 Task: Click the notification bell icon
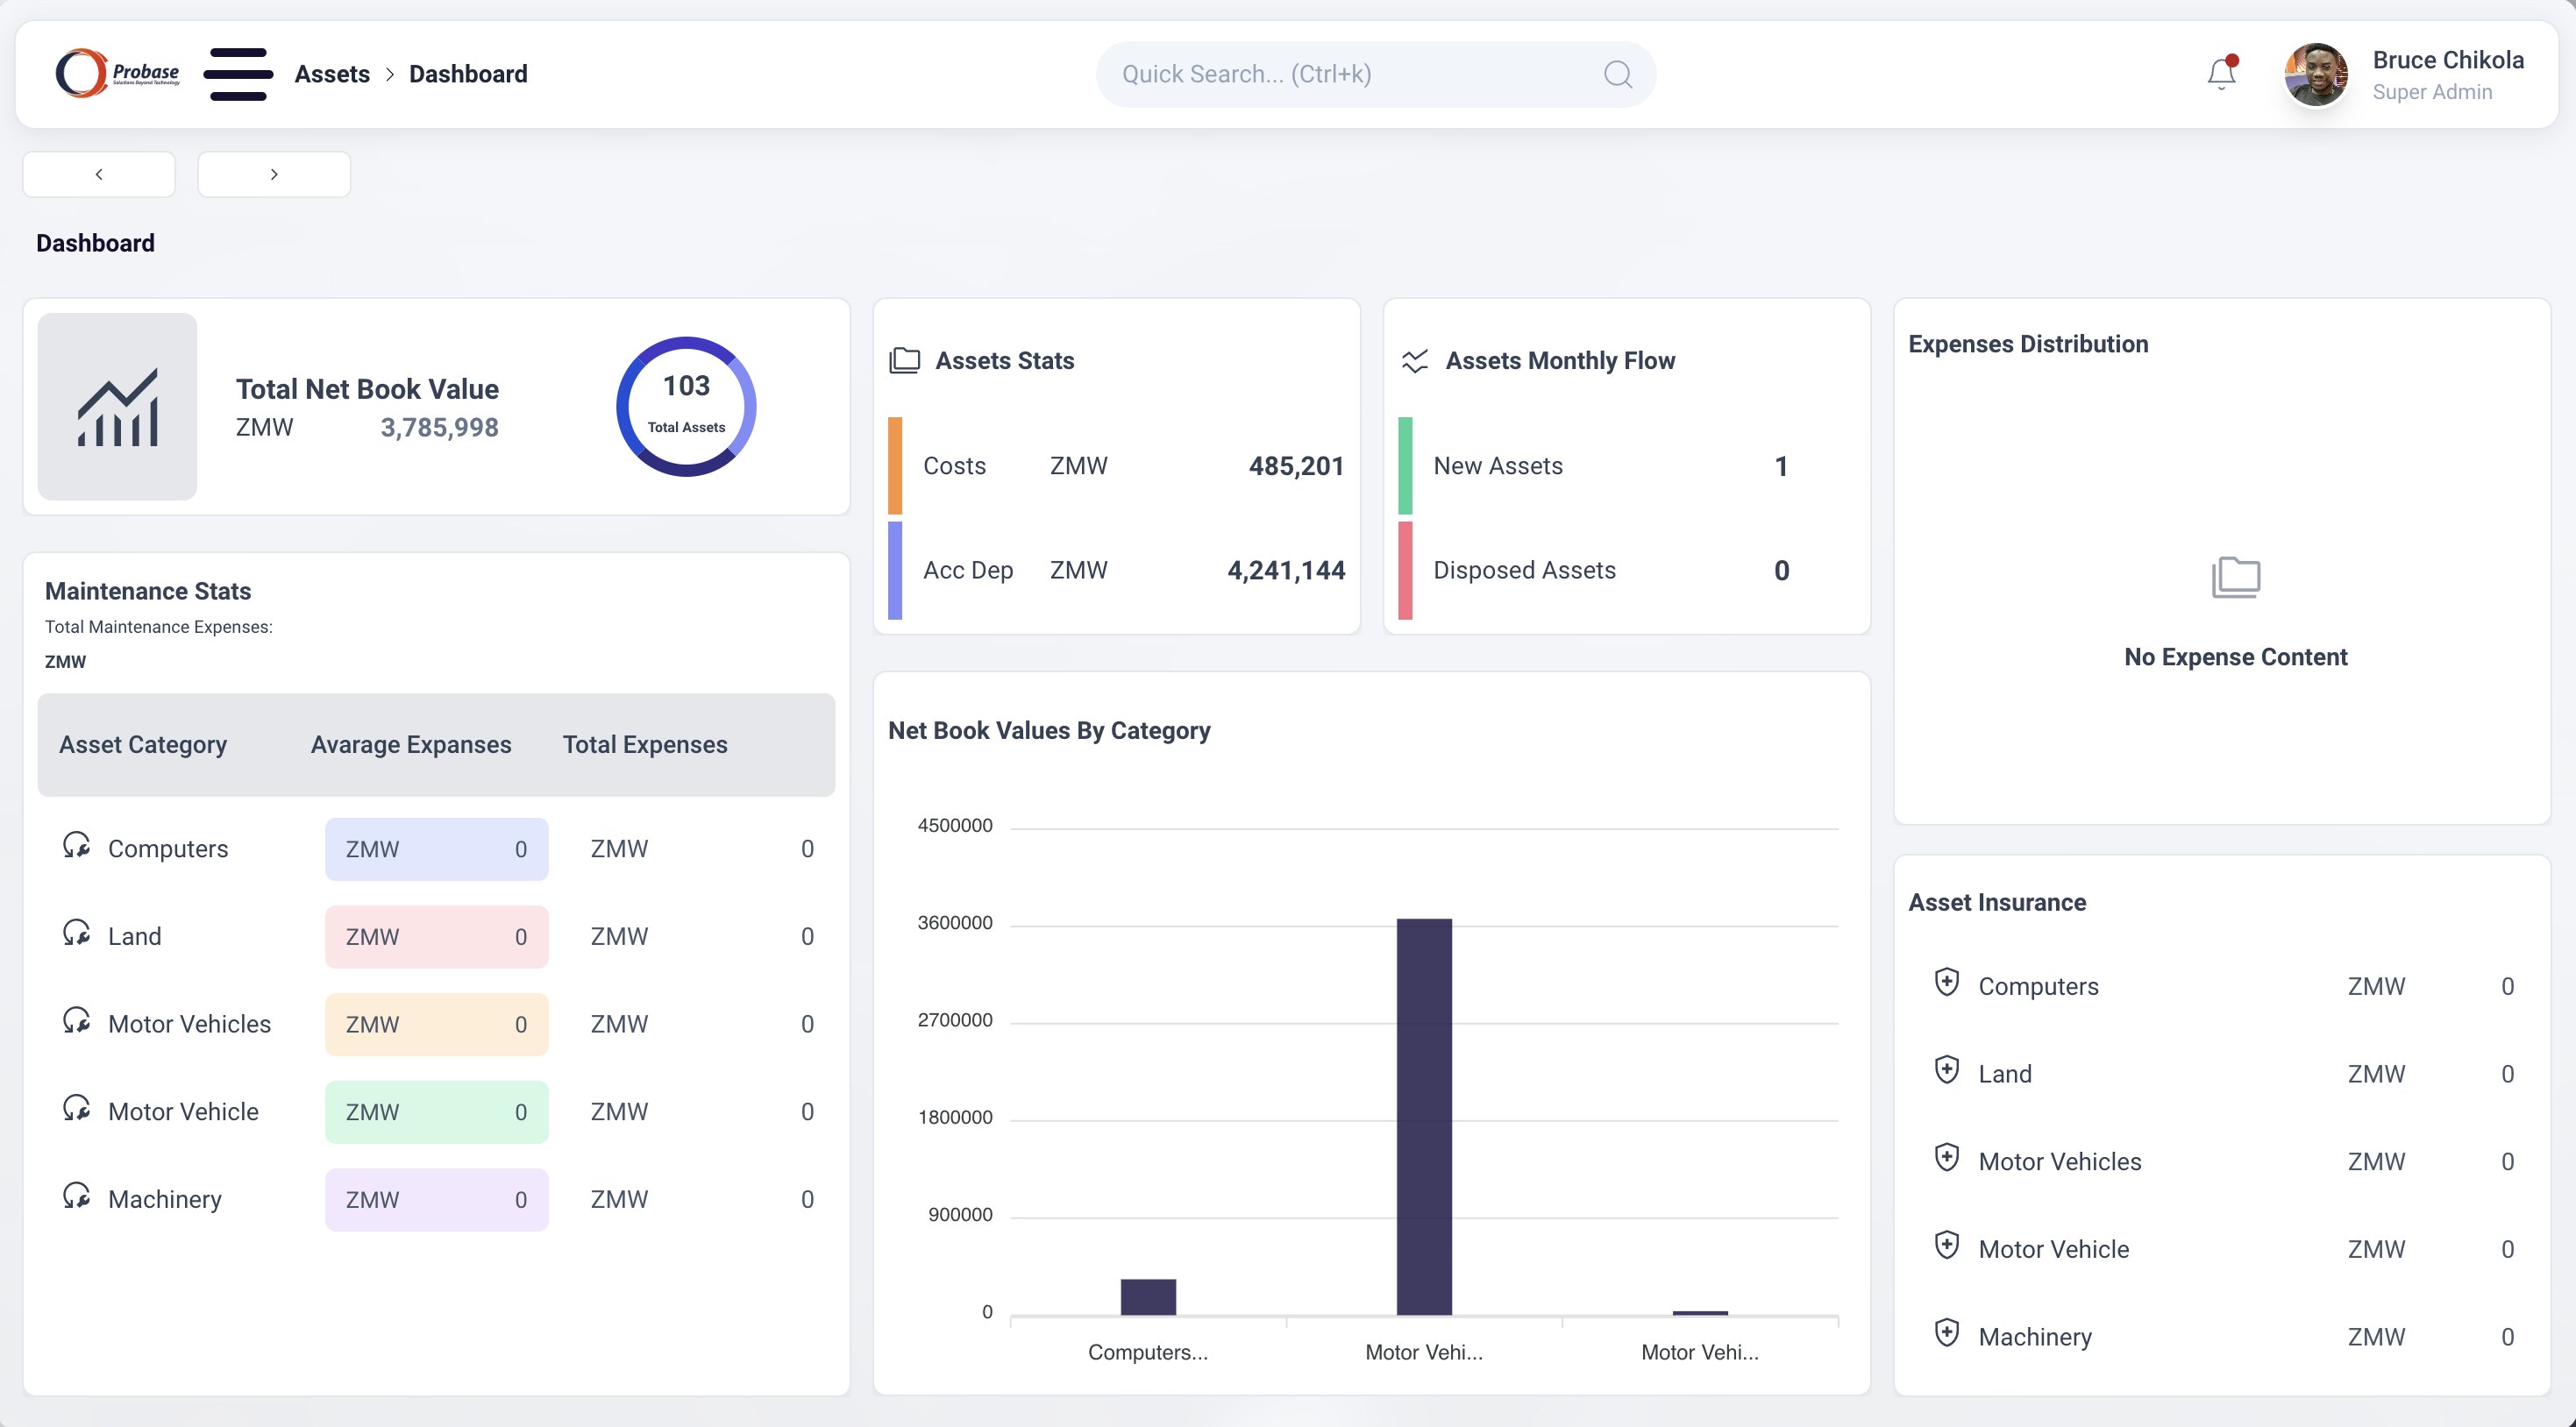click(x=2221, y=74)
